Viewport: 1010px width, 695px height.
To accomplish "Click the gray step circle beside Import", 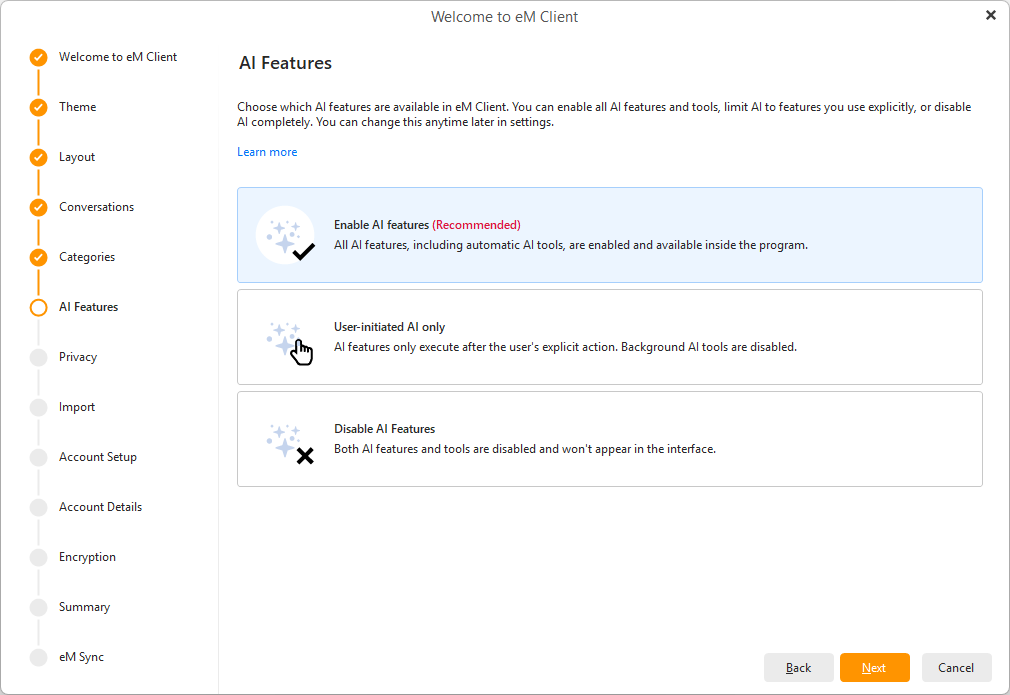I will (x=39, y=407).
